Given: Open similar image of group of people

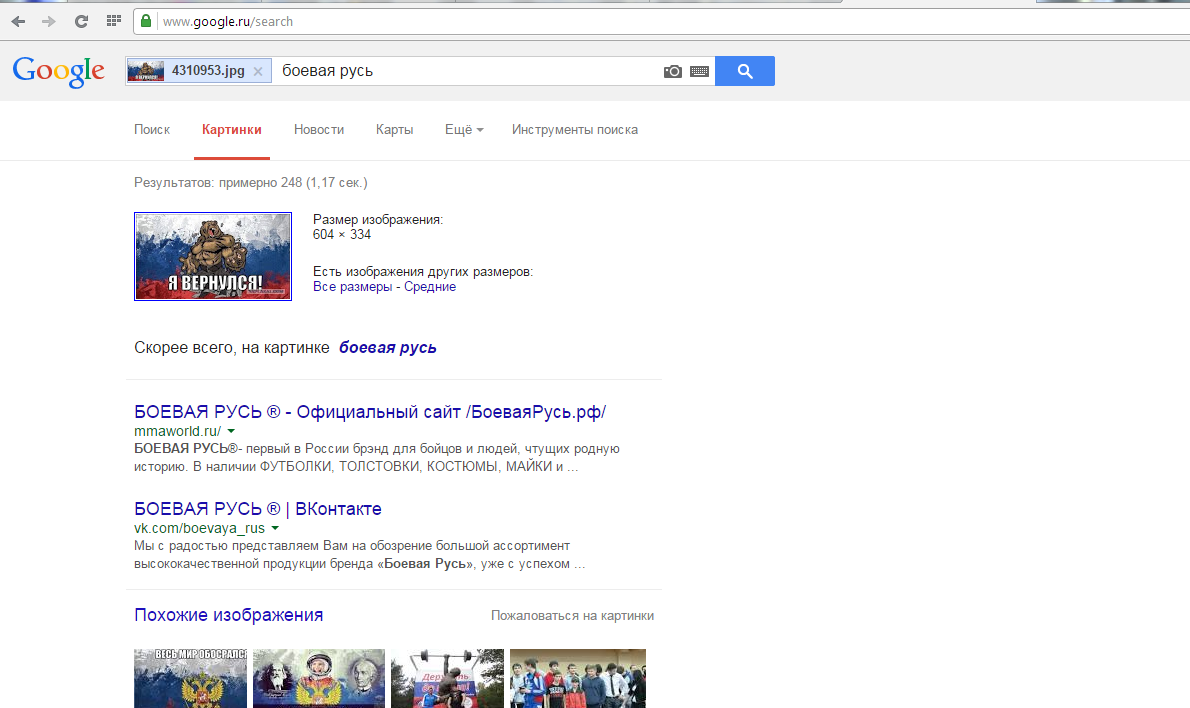Looking at the screenshot, I should 578,678.
